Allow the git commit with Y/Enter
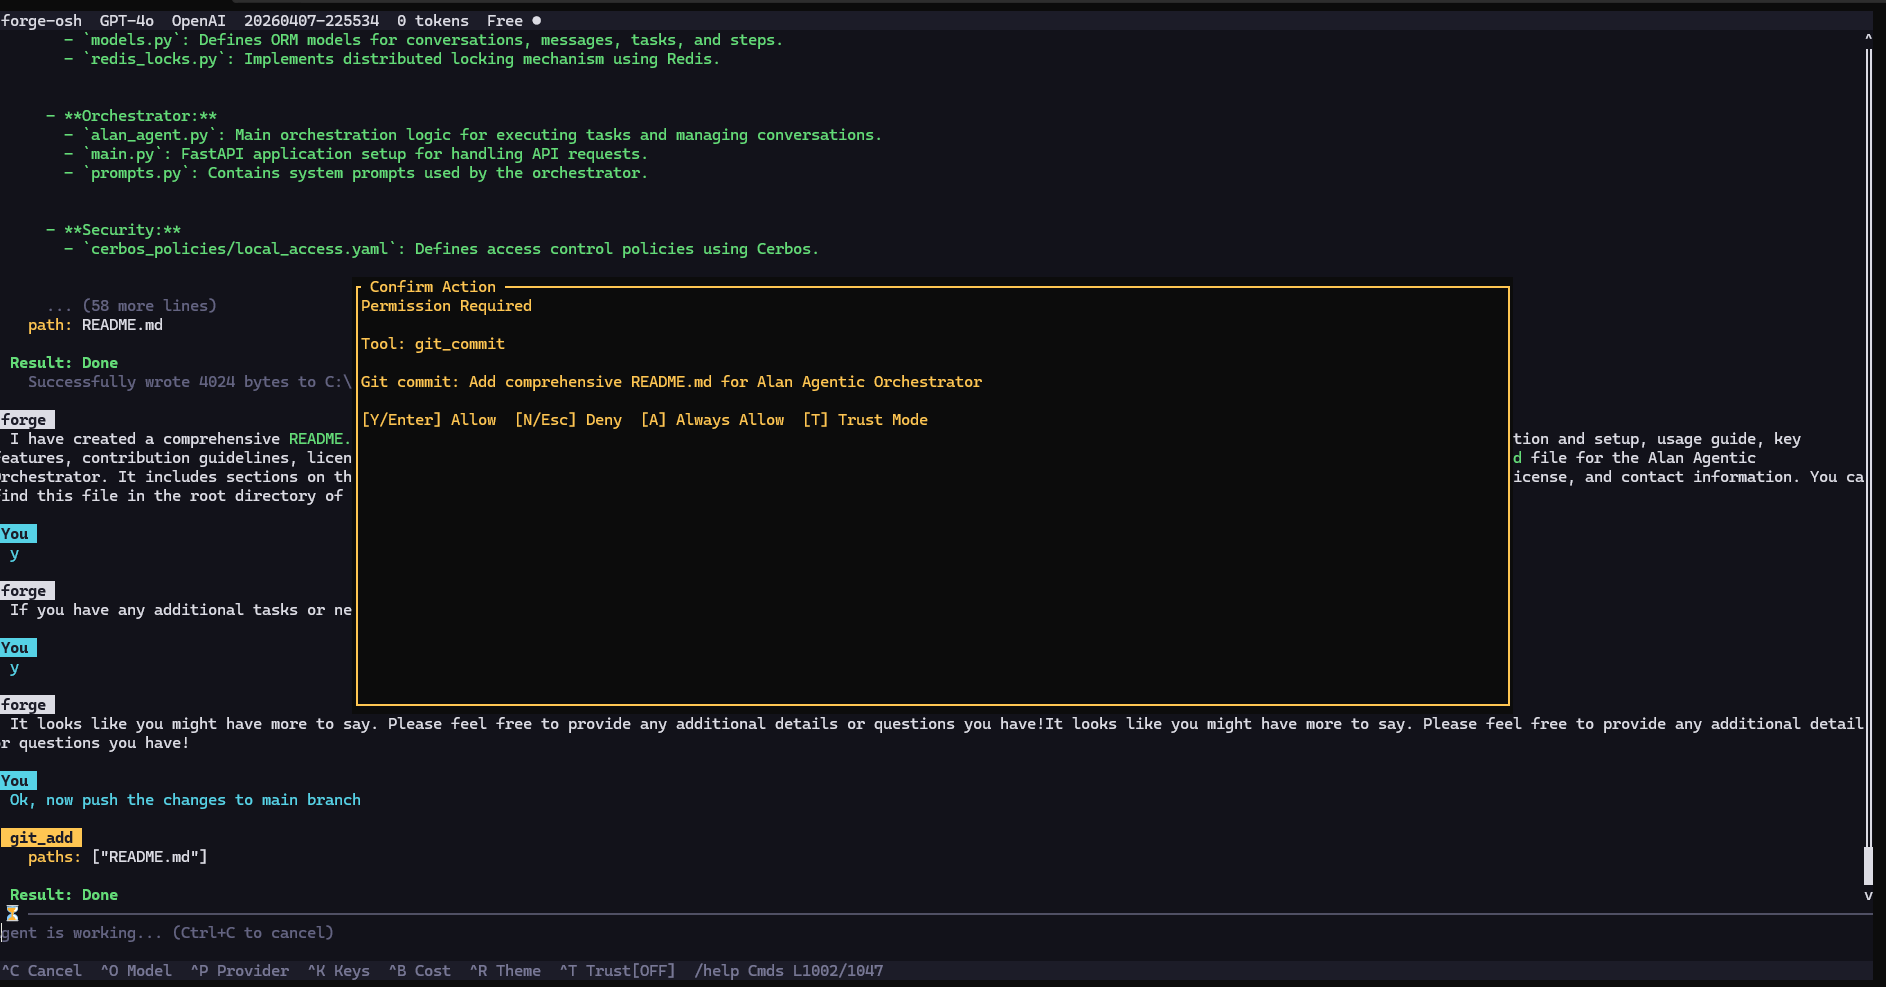Viewport: 1886px width, 987px height. (x=429, y=420)
